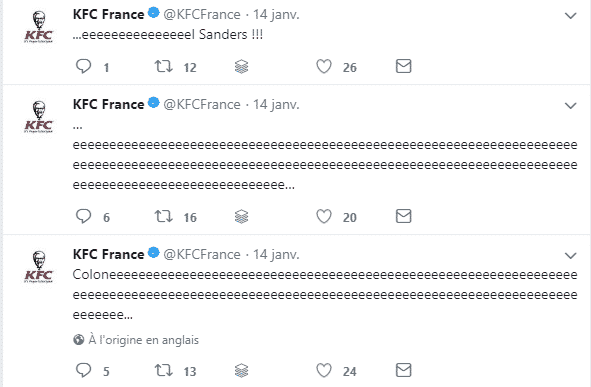
Task: Send 'Sanders !!!' tweet via direct message
Action: click(x=403, y=66)
